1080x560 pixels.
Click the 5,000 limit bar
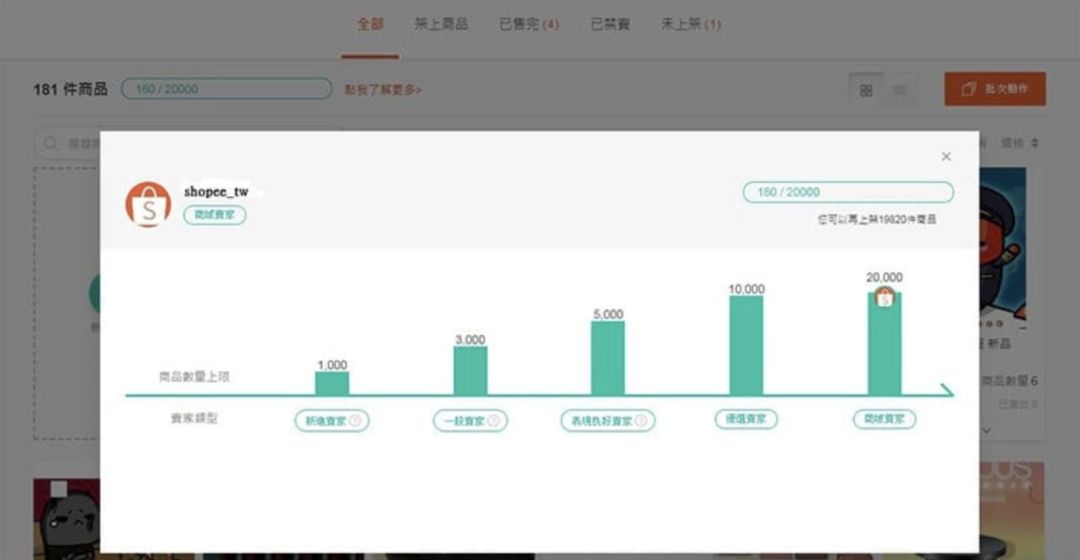pos(608,358)
